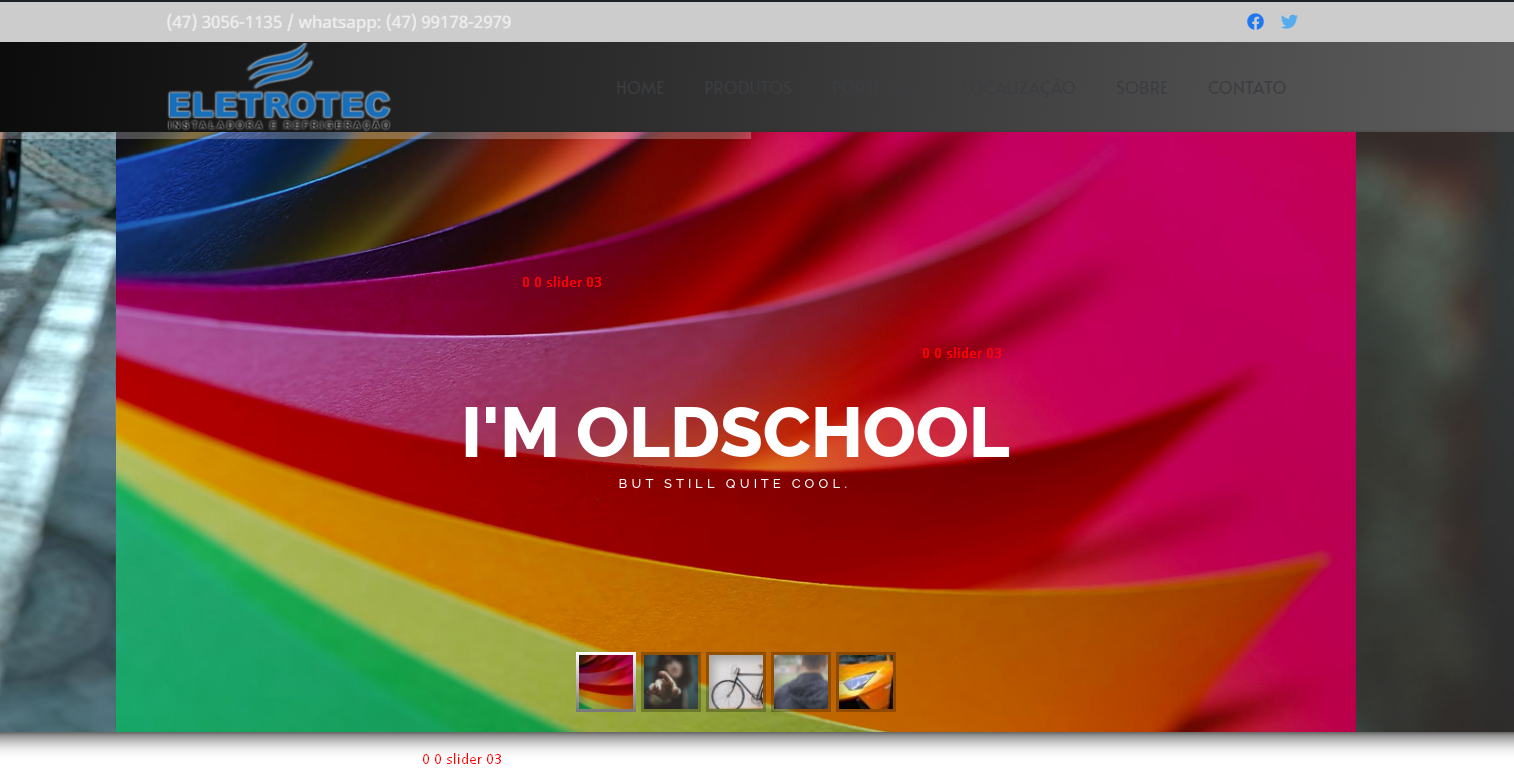Click the blurred previous slide on left
Image resolution: width=1514 pixels, height=781 pixels.
point(57,430)
